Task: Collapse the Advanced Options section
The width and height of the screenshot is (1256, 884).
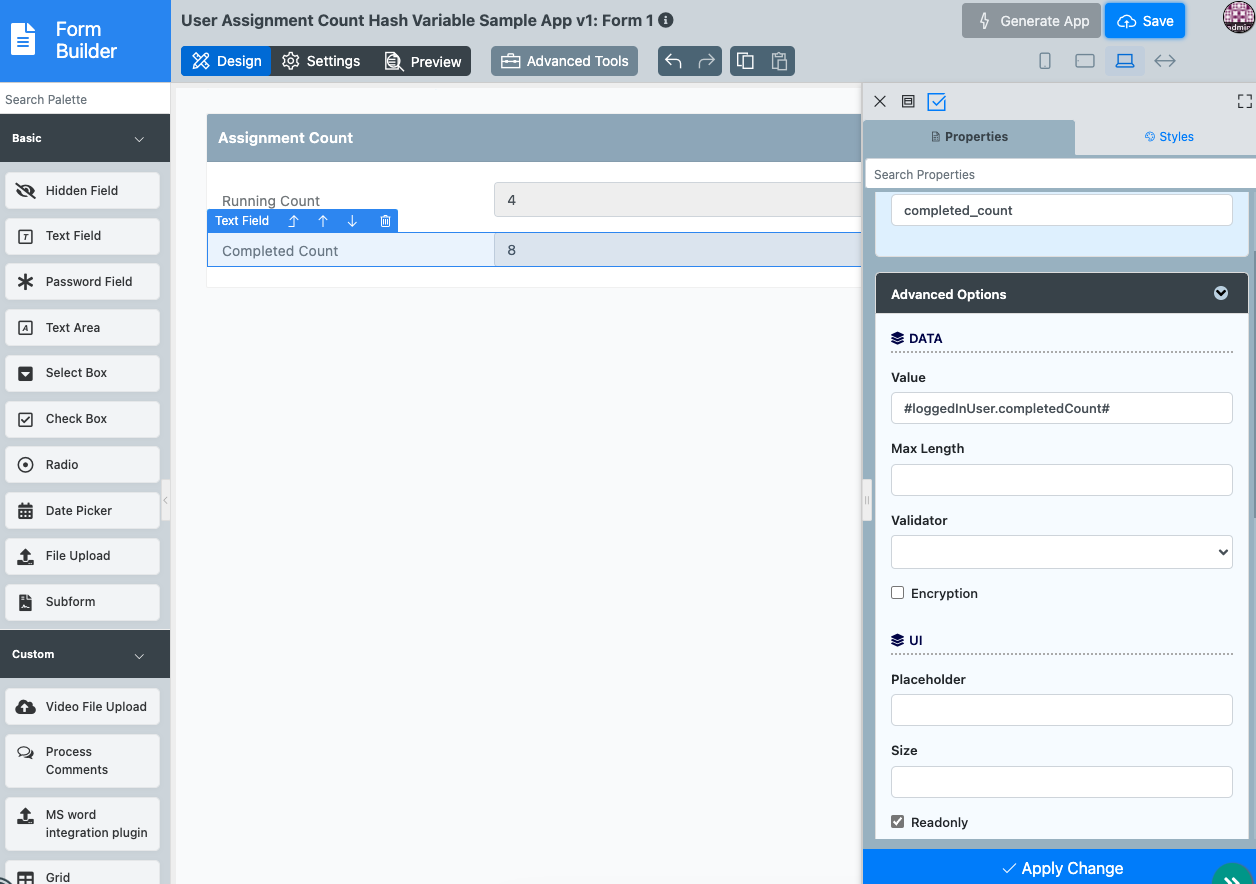Action: click(1221, 293)
